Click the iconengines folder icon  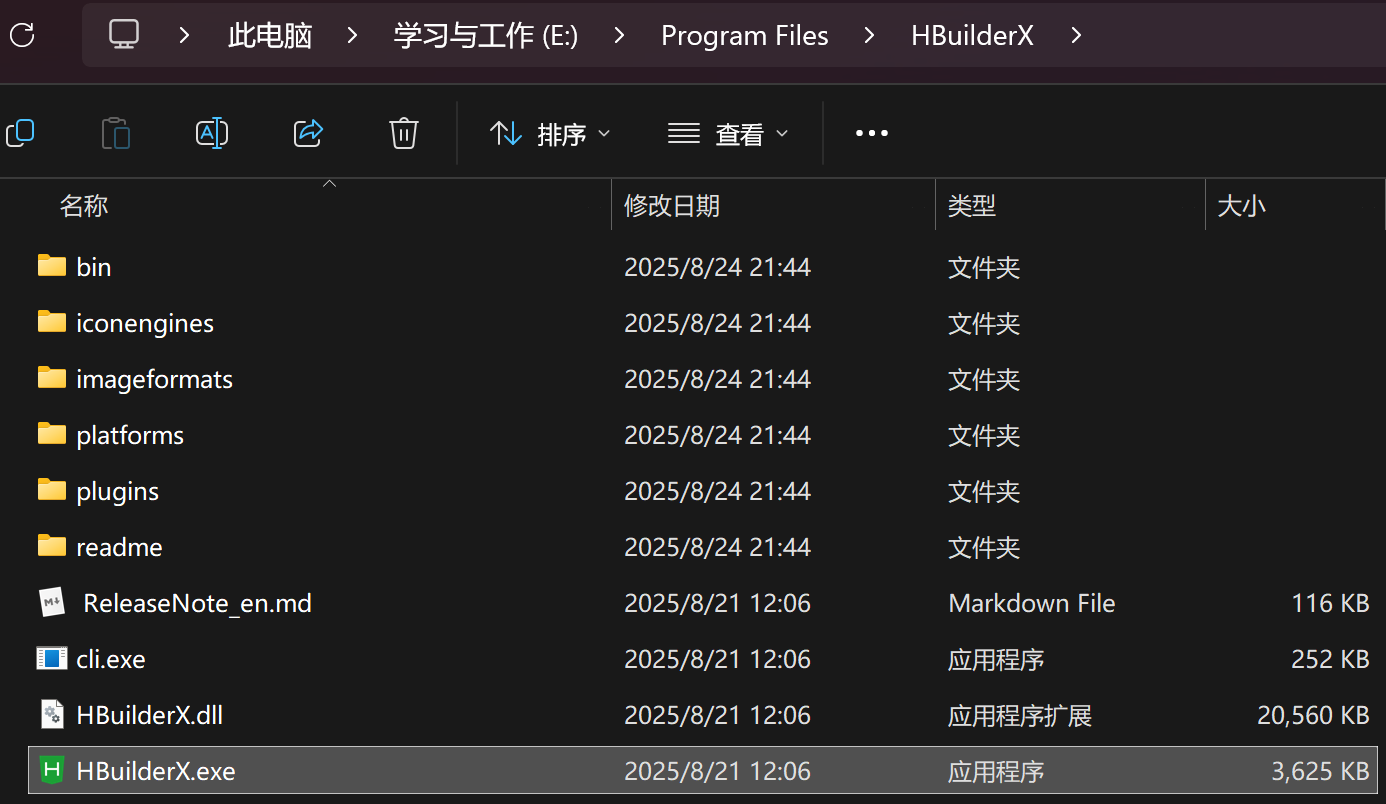point(52,322)
